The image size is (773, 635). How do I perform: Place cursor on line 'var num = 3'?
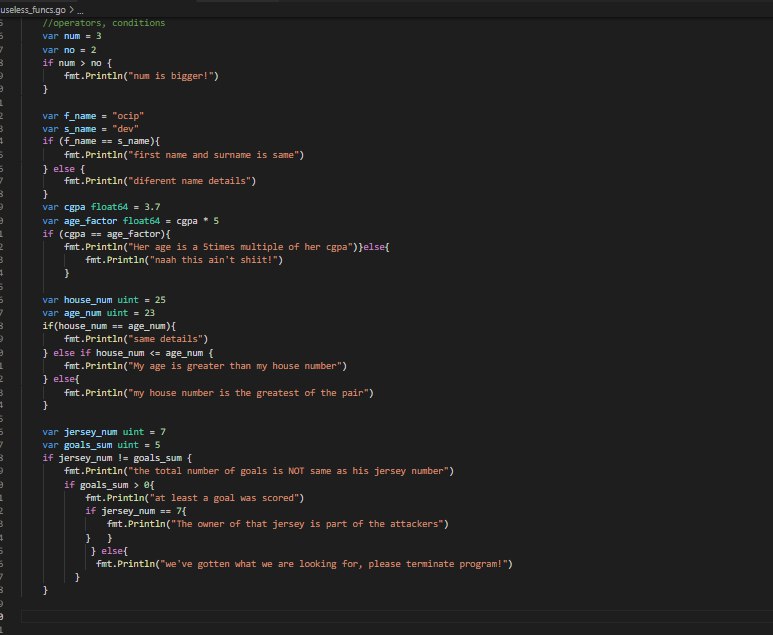click(x=72, y=36)
